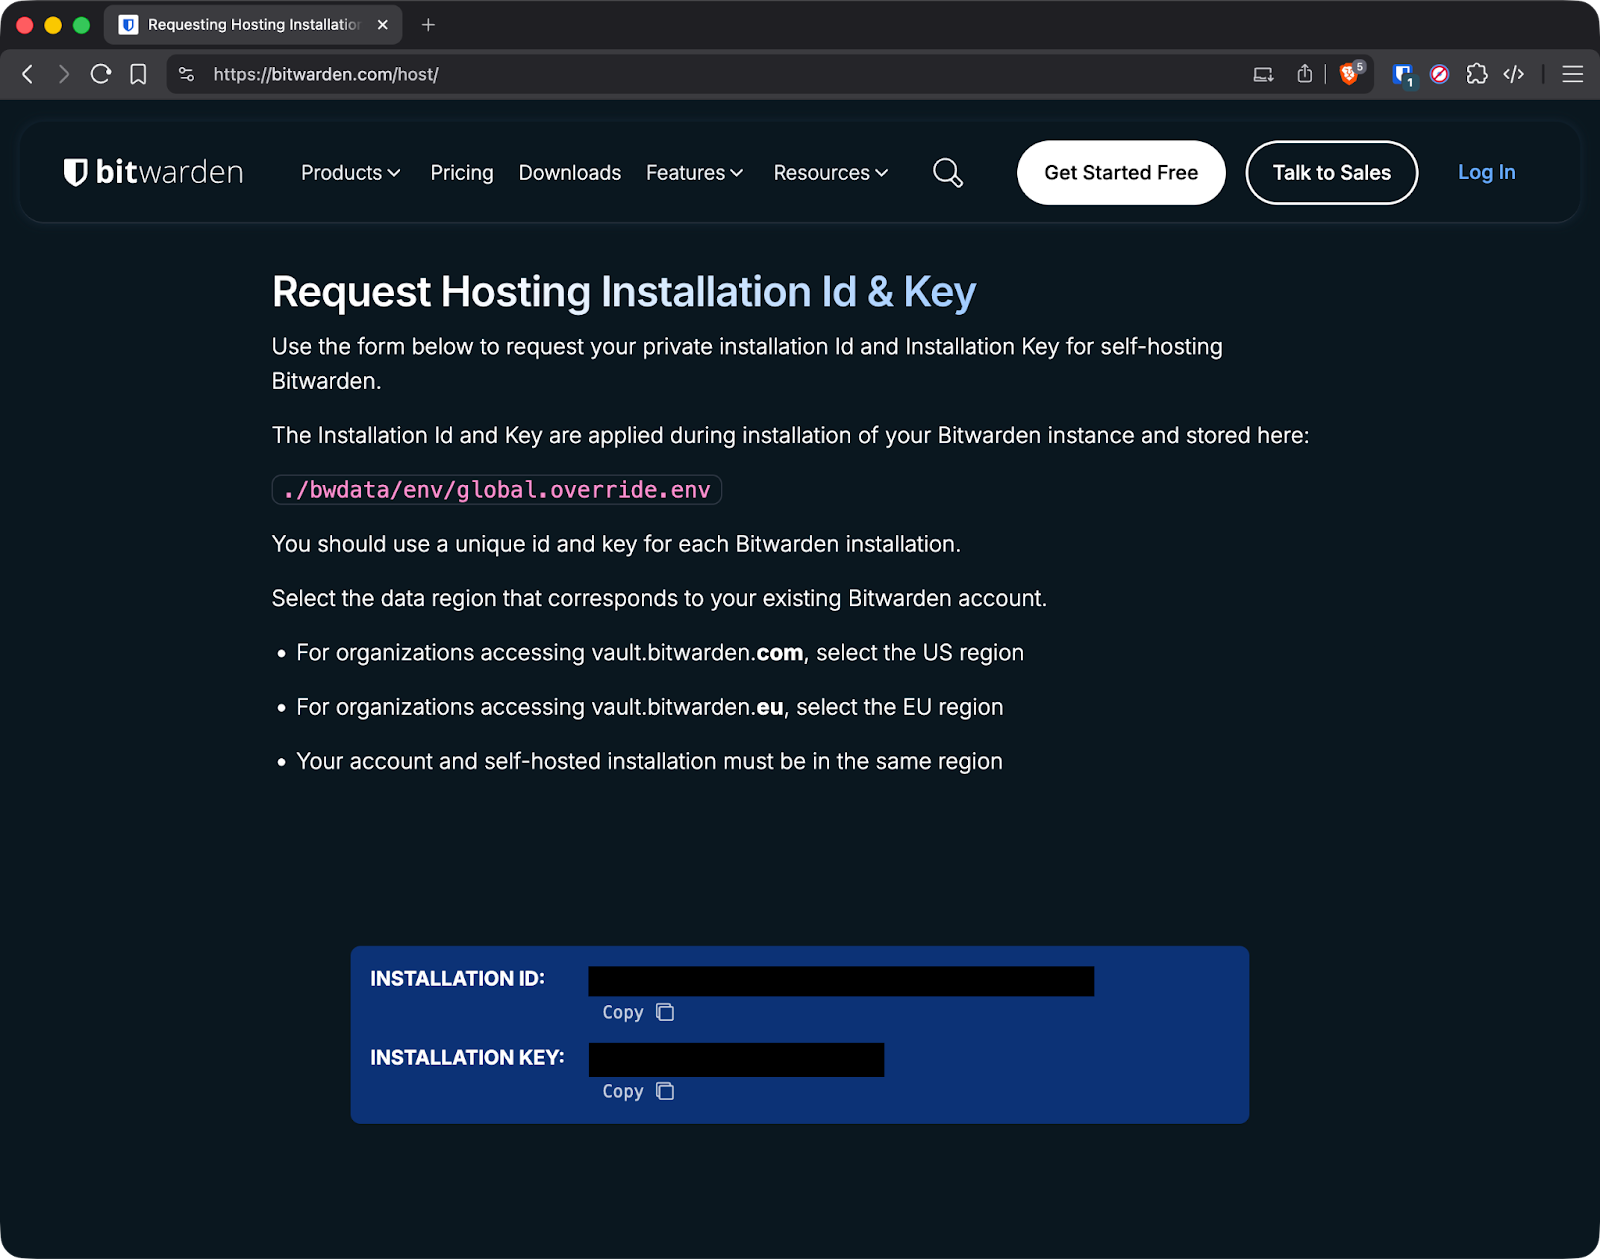Click the Bitwarden extension icon

coord(1402,73)
